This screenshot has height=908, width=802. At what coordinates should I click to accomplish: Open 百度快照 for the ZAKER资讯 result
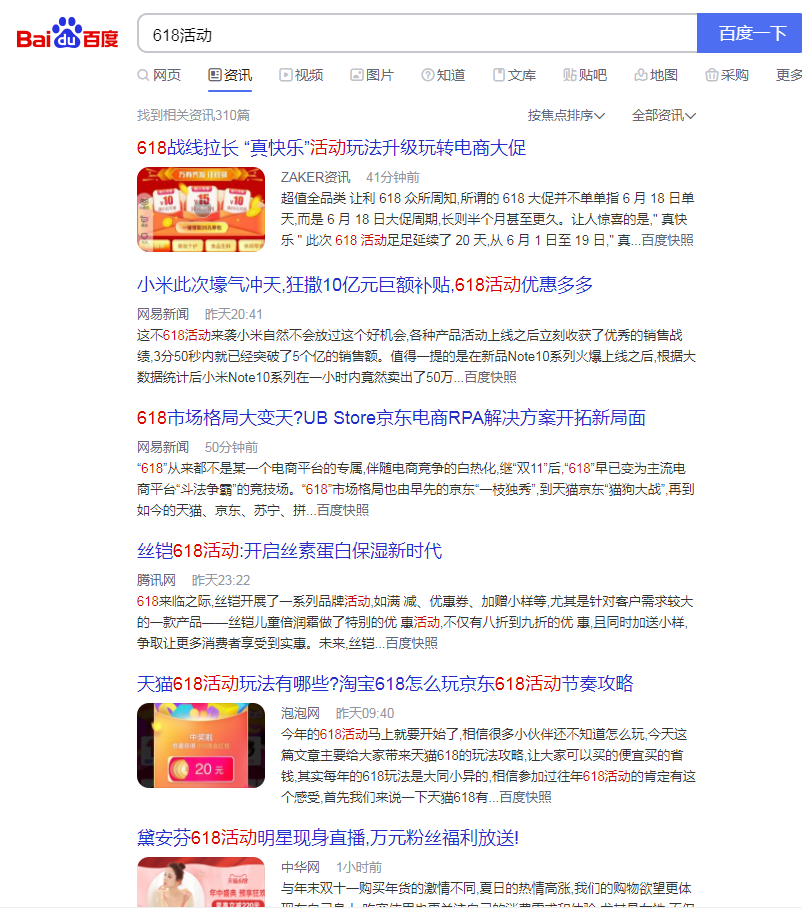668,240
